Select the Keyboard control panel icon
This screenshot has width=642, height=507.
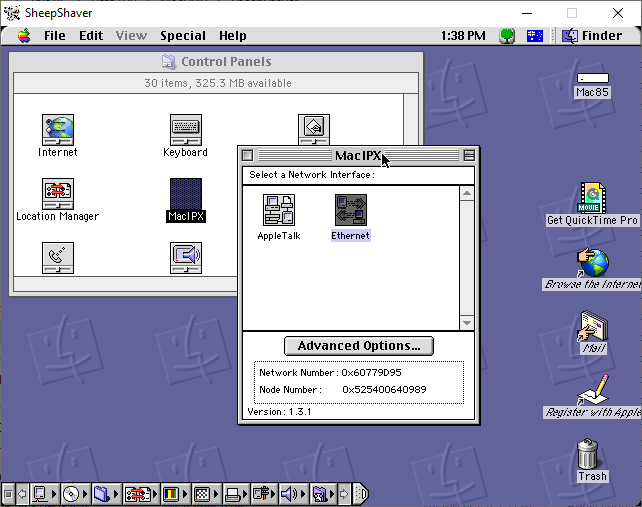pyautogui.click(x=185, y=130)
